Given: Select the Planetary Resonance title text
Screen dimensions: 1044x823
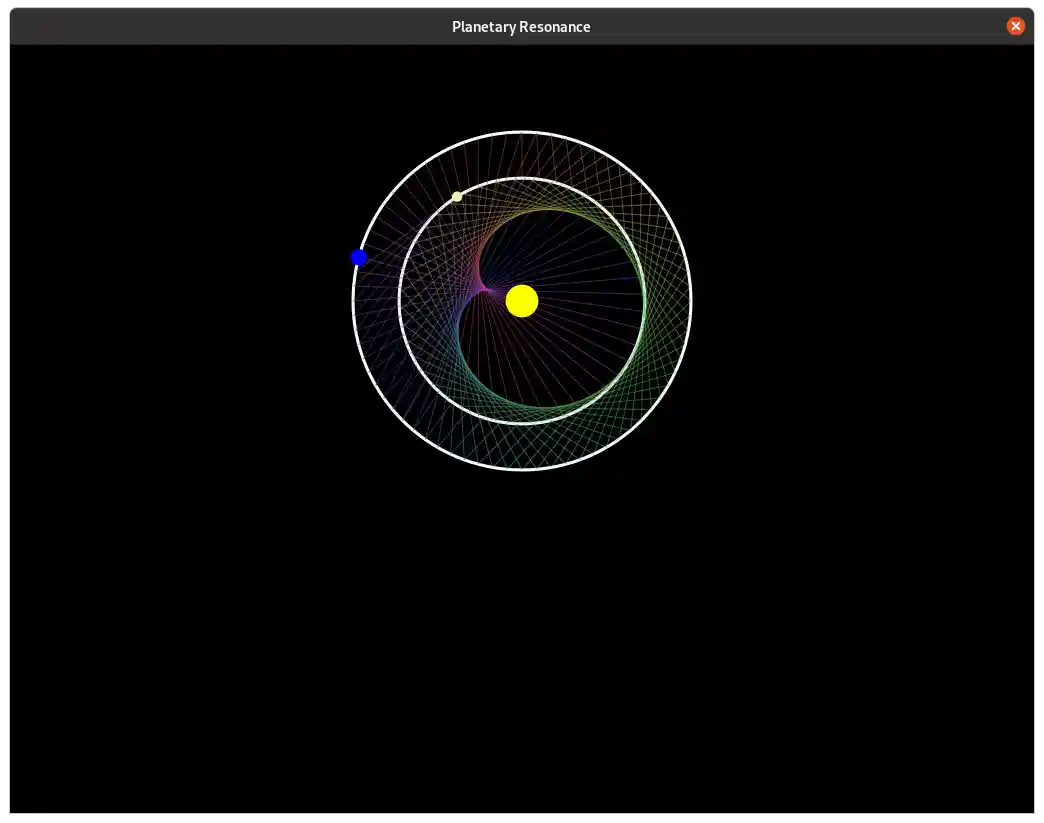Looking at the screenshot, I should coord(521,26).
